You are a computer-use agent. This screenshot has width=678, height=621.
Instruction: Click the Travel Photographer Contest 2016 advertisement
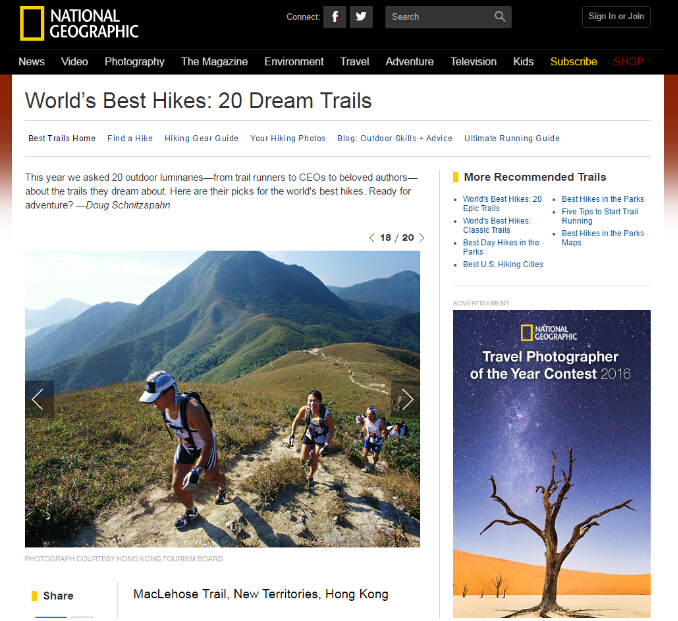click(552, 464)
